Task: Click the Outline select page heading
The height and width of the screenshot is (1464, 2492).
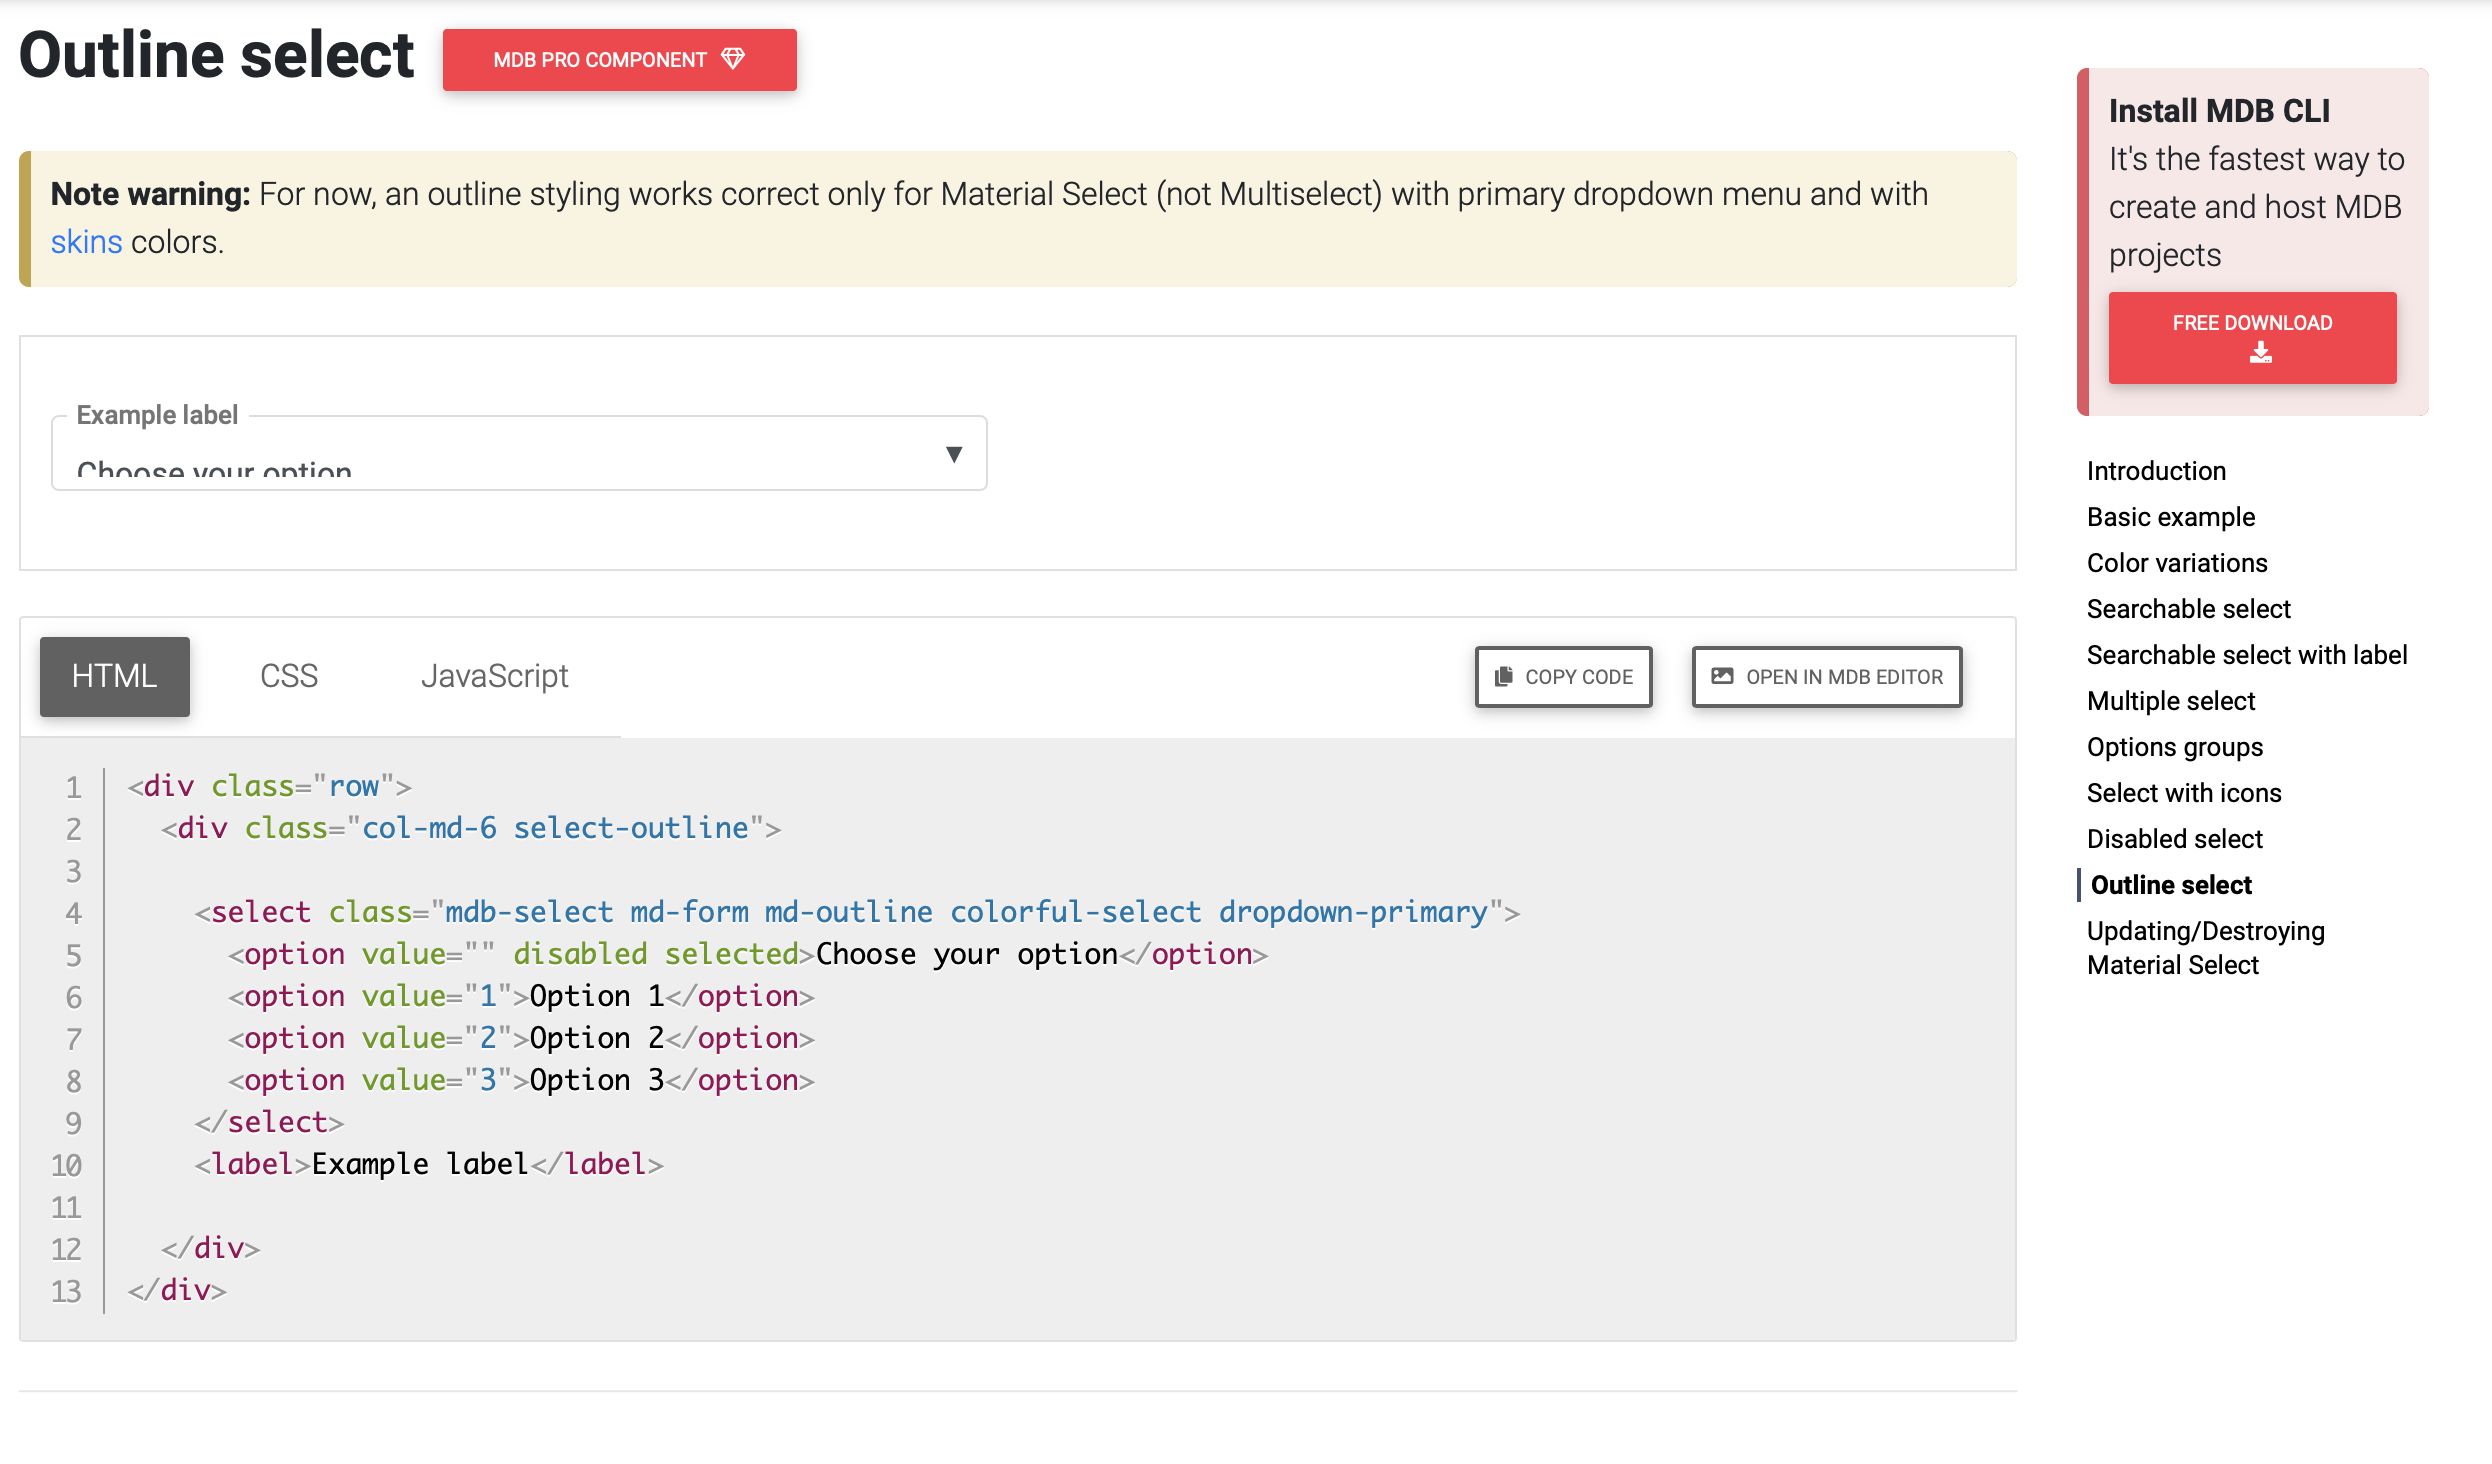Action: click(216, 55)
